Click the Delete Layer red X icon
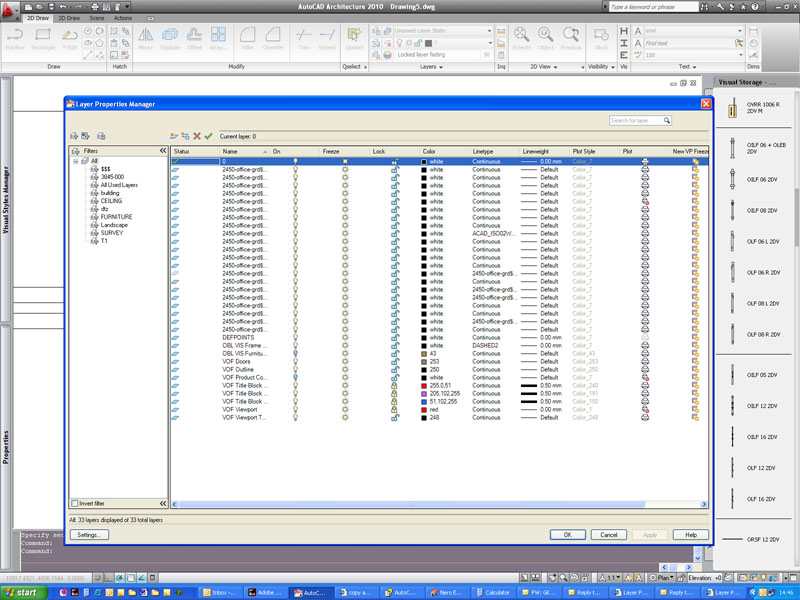 click(197, 136)
